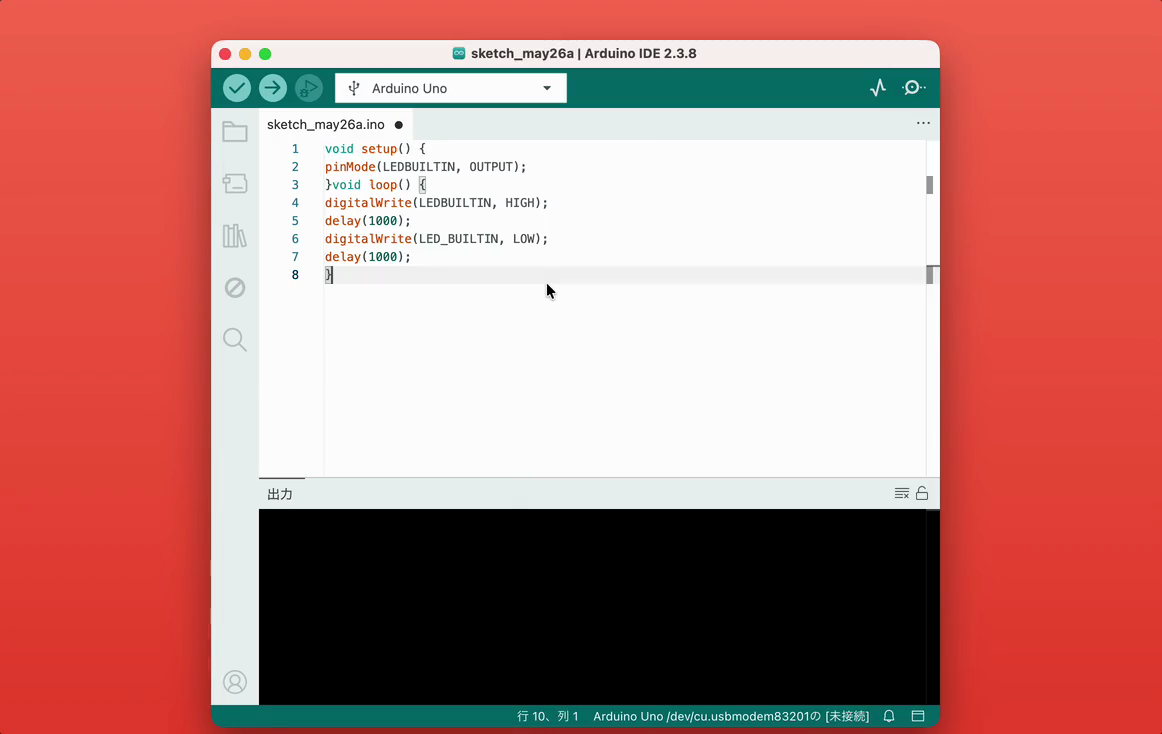Open the Arduino Uno board selector dropdown
Image resolution: width=1162 pixels, height=734 pixels.
pos(451,88)
